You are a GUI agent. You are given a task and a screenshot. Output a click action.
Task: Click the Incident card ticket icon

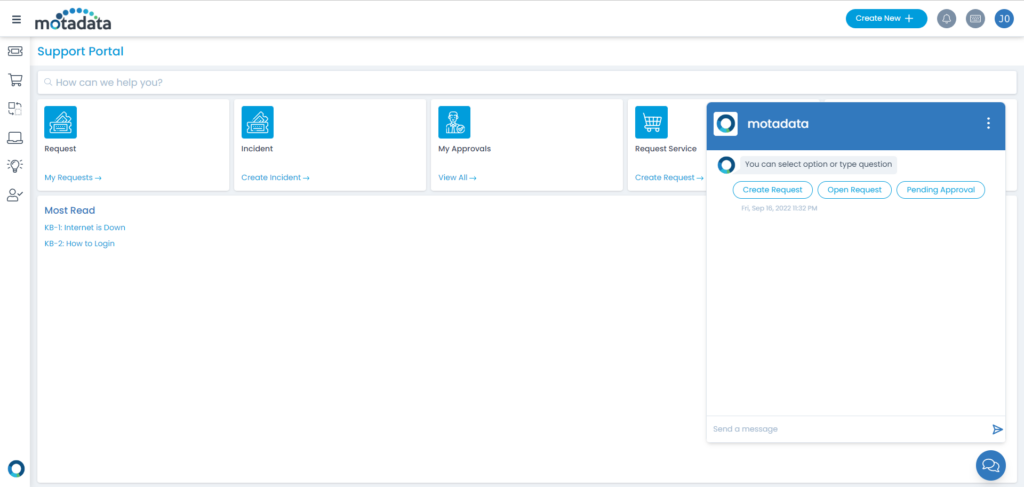point(257,122)
